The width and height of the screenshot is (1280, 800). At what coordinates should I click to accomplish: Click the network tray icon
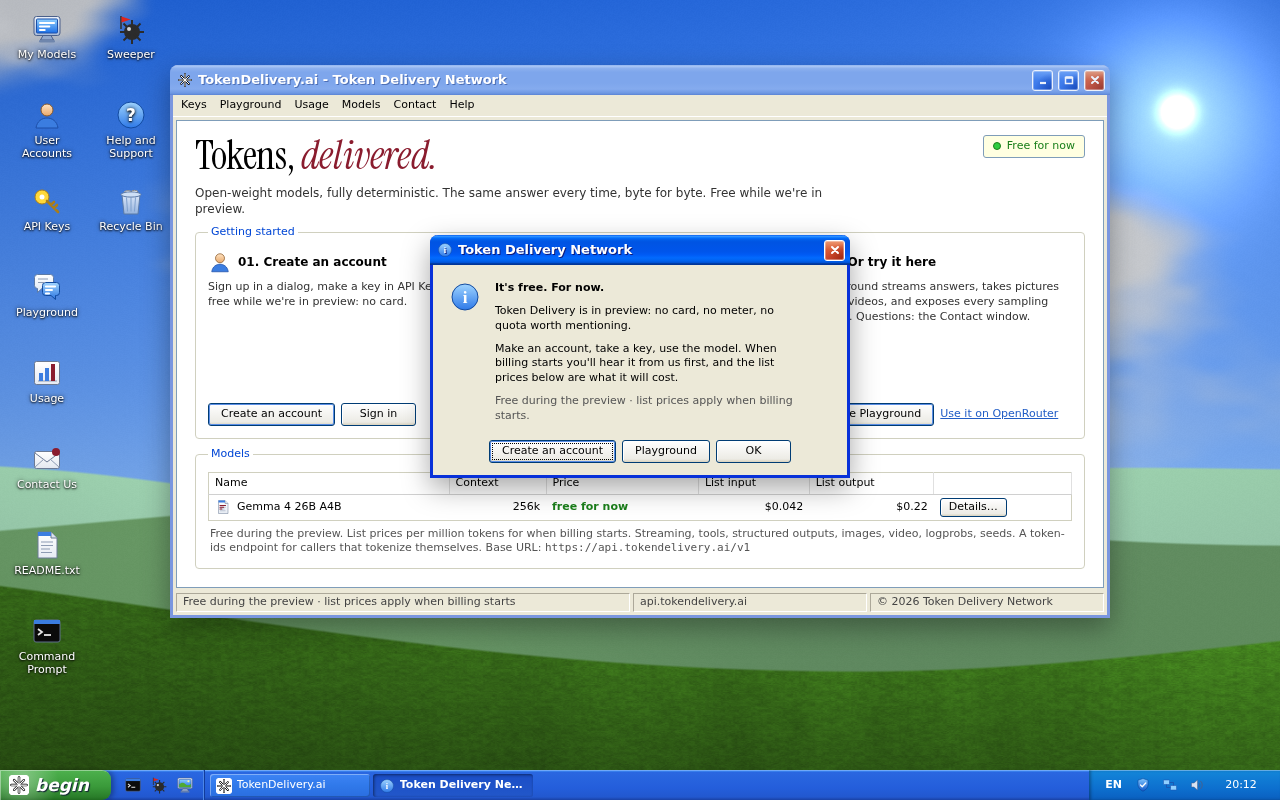tap(1170, 785)
